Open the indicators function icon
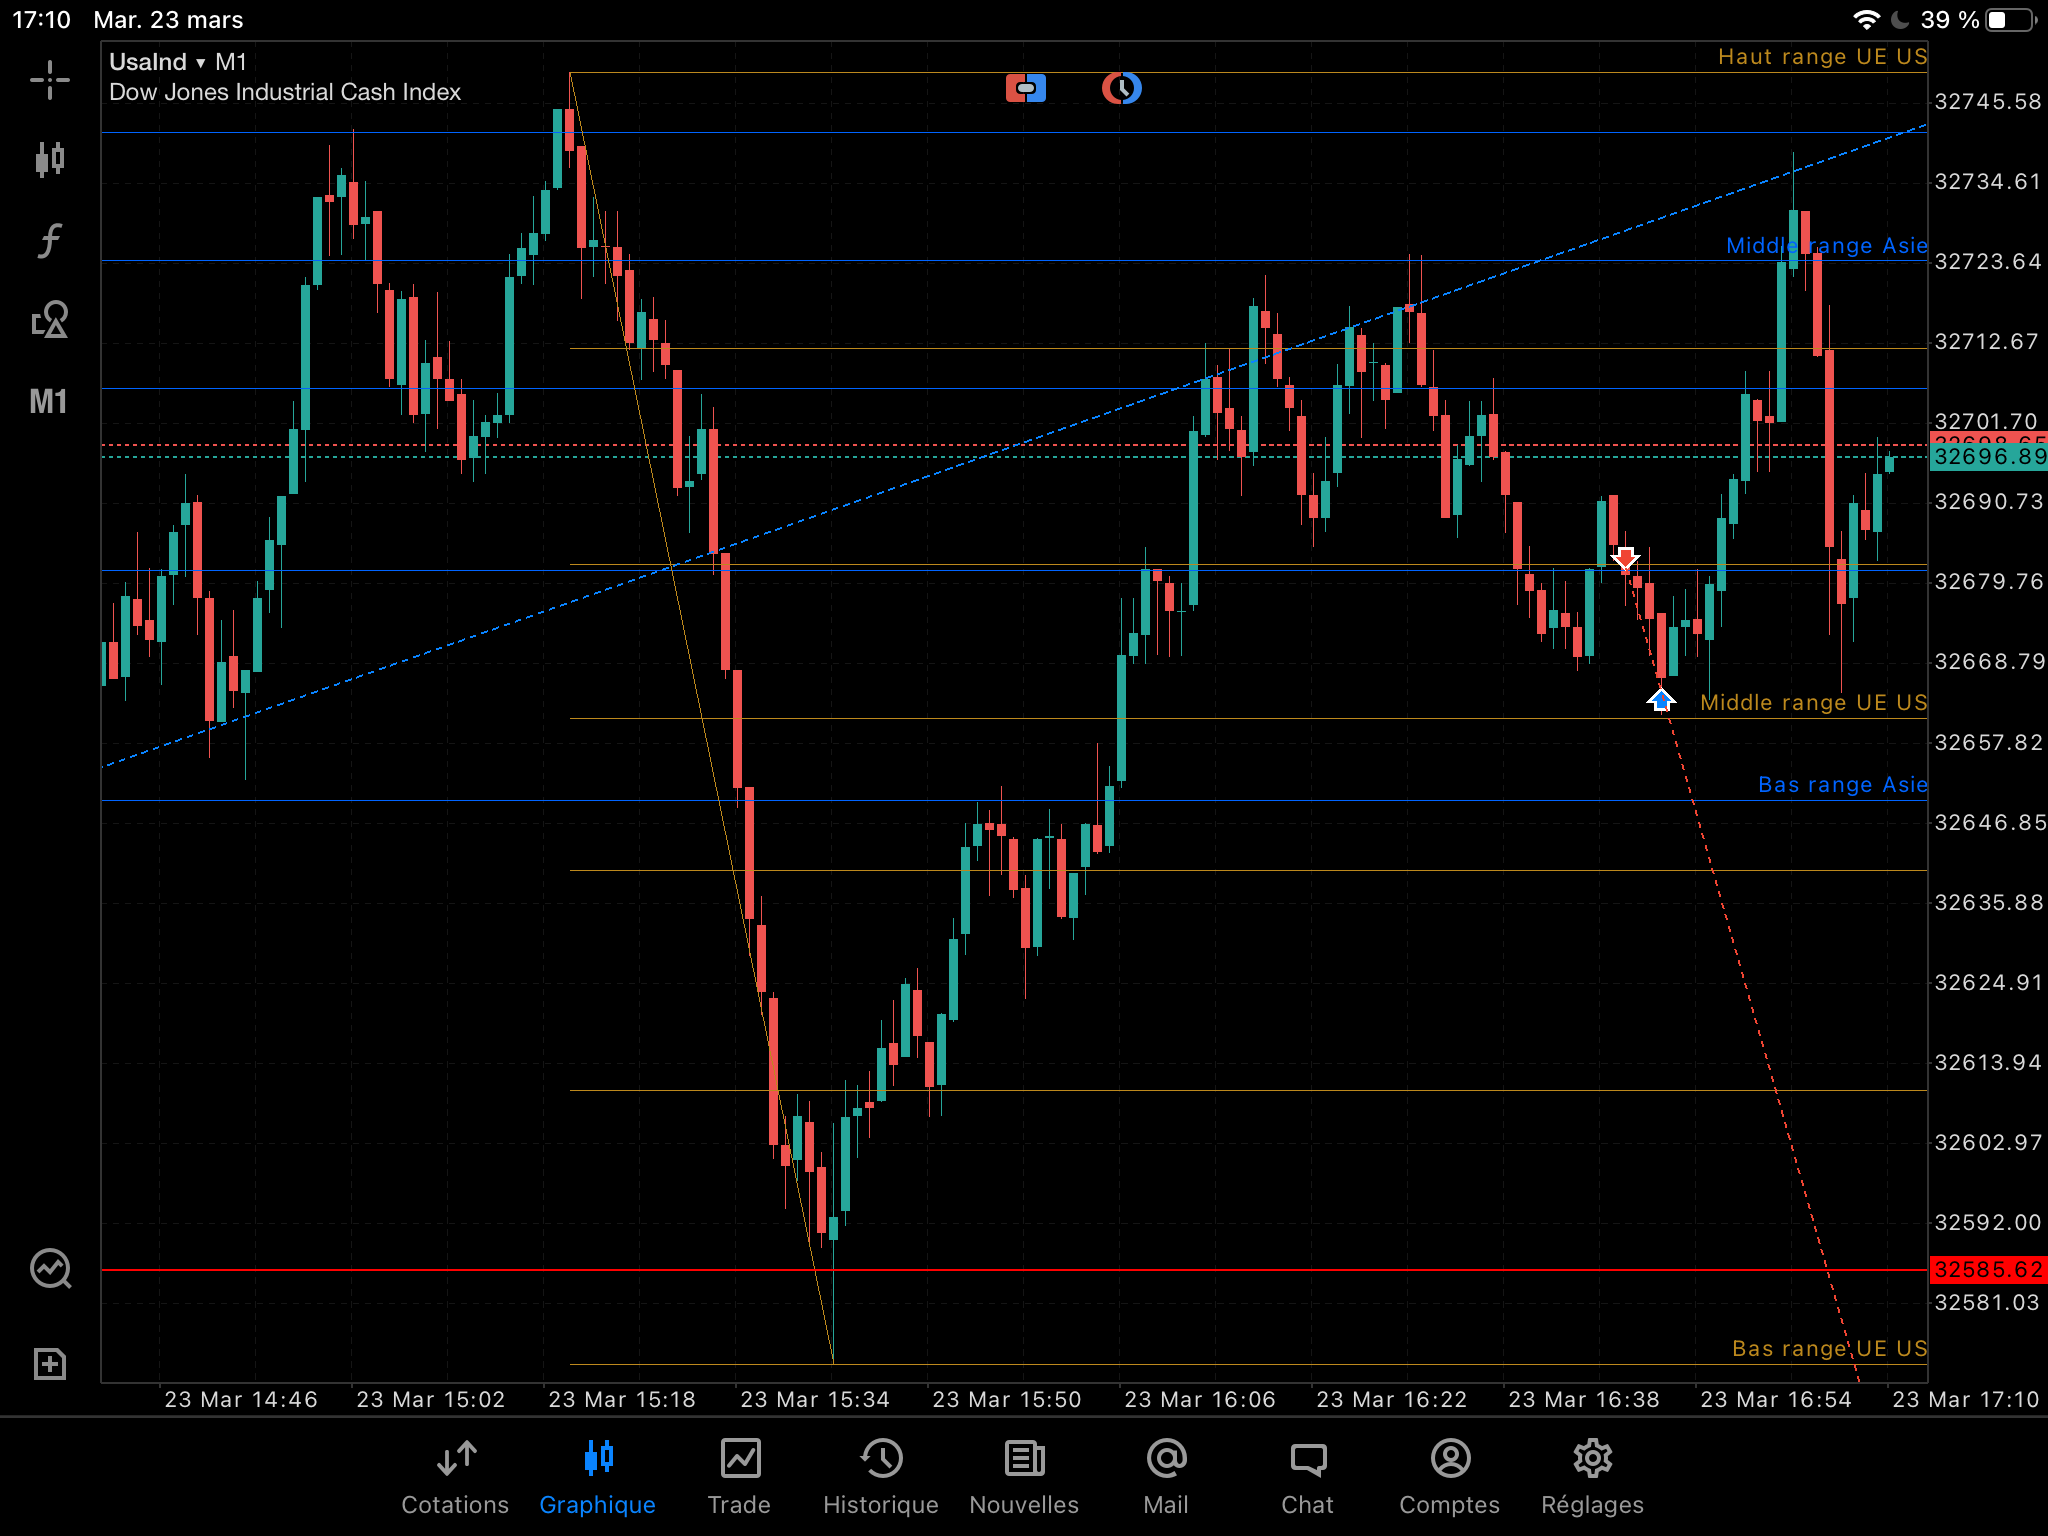2048x1536 pixels. click(x=49, y=240)
